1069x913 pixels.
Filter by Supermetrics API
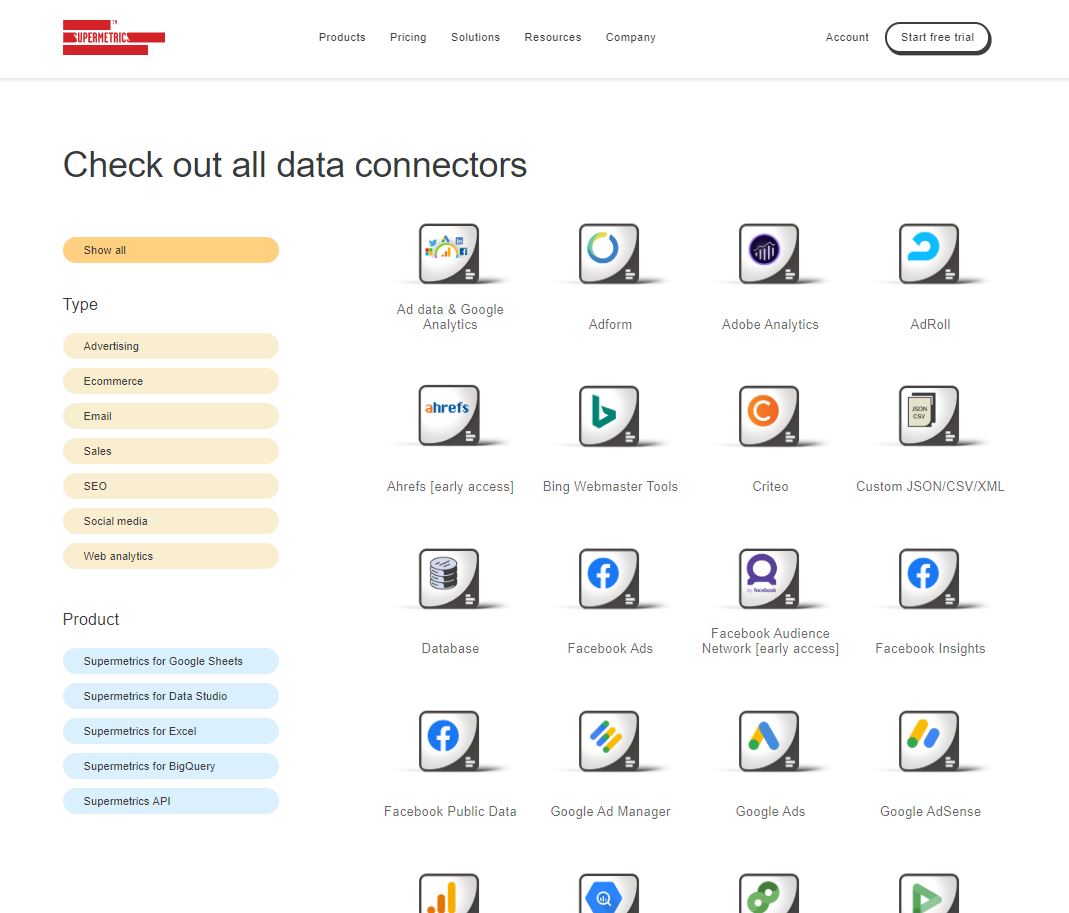tap(171, 801)
